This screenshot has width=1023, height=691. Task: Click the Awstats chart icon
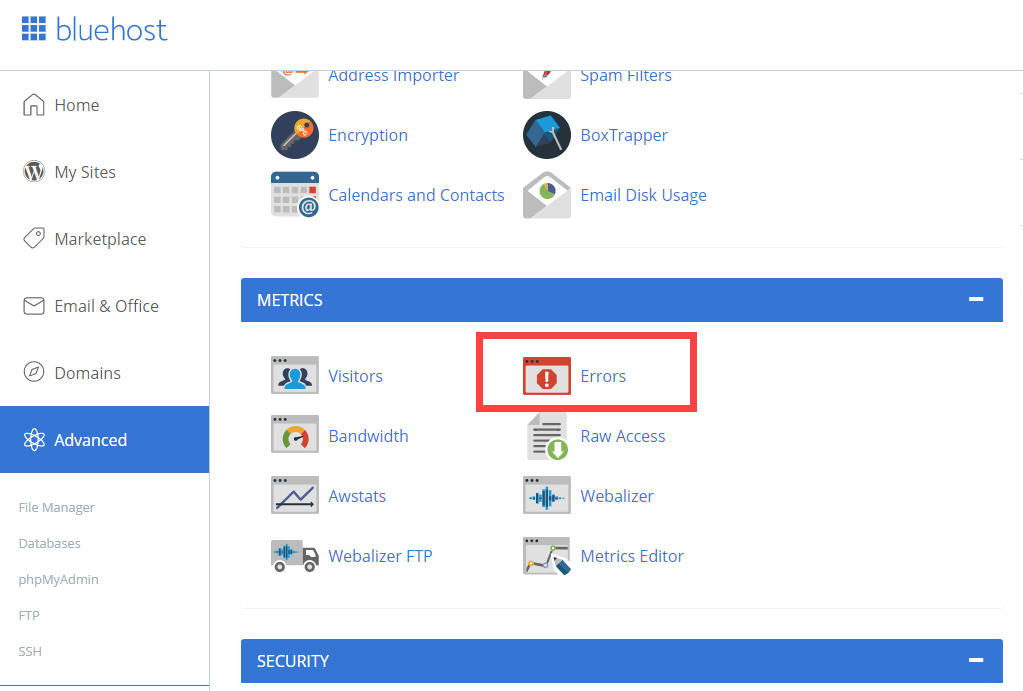click(295, 495)
